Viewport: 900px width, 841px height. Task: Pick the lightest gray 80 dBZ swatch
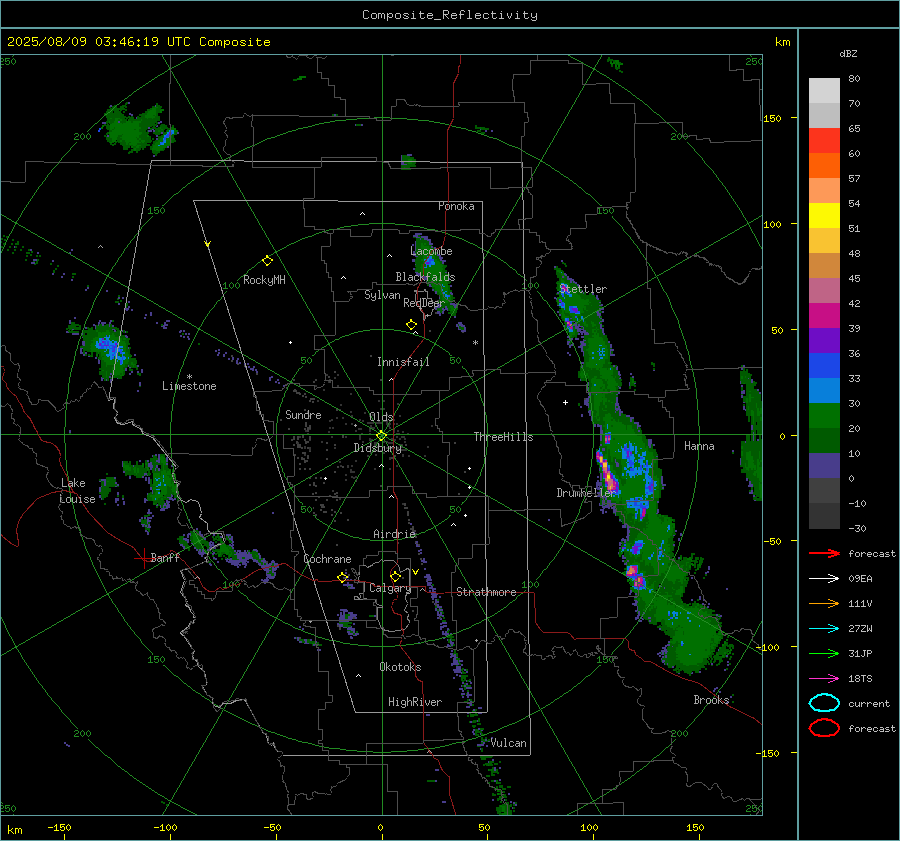click(x=824, y=90)
